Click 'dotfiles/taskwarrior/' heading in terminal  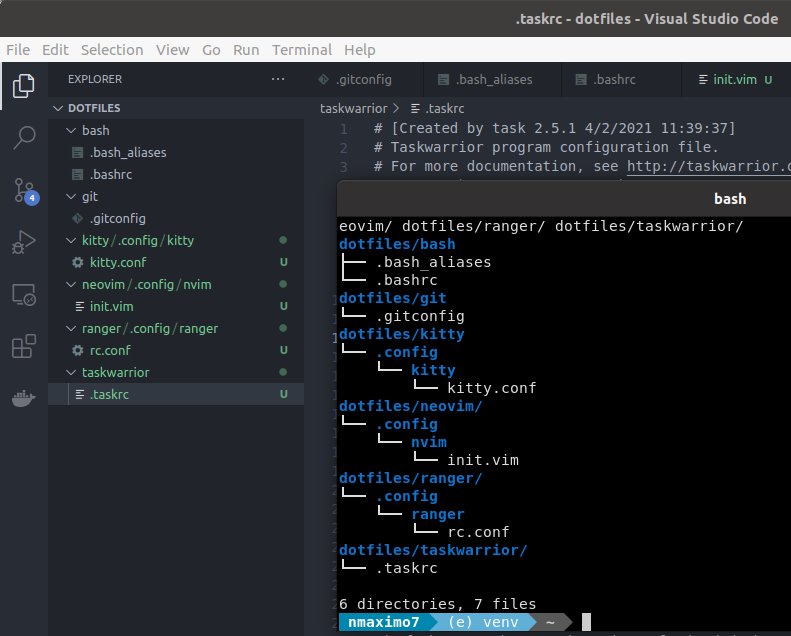point(433,550)
